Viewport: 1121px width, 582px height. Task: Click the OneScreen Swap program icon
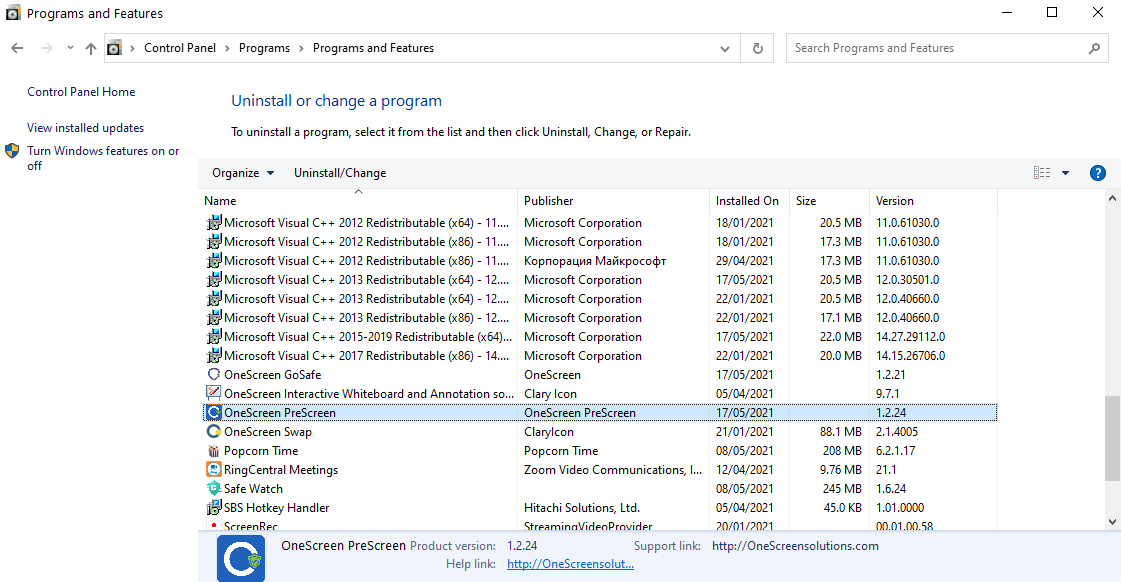click(x=213, y=432)
